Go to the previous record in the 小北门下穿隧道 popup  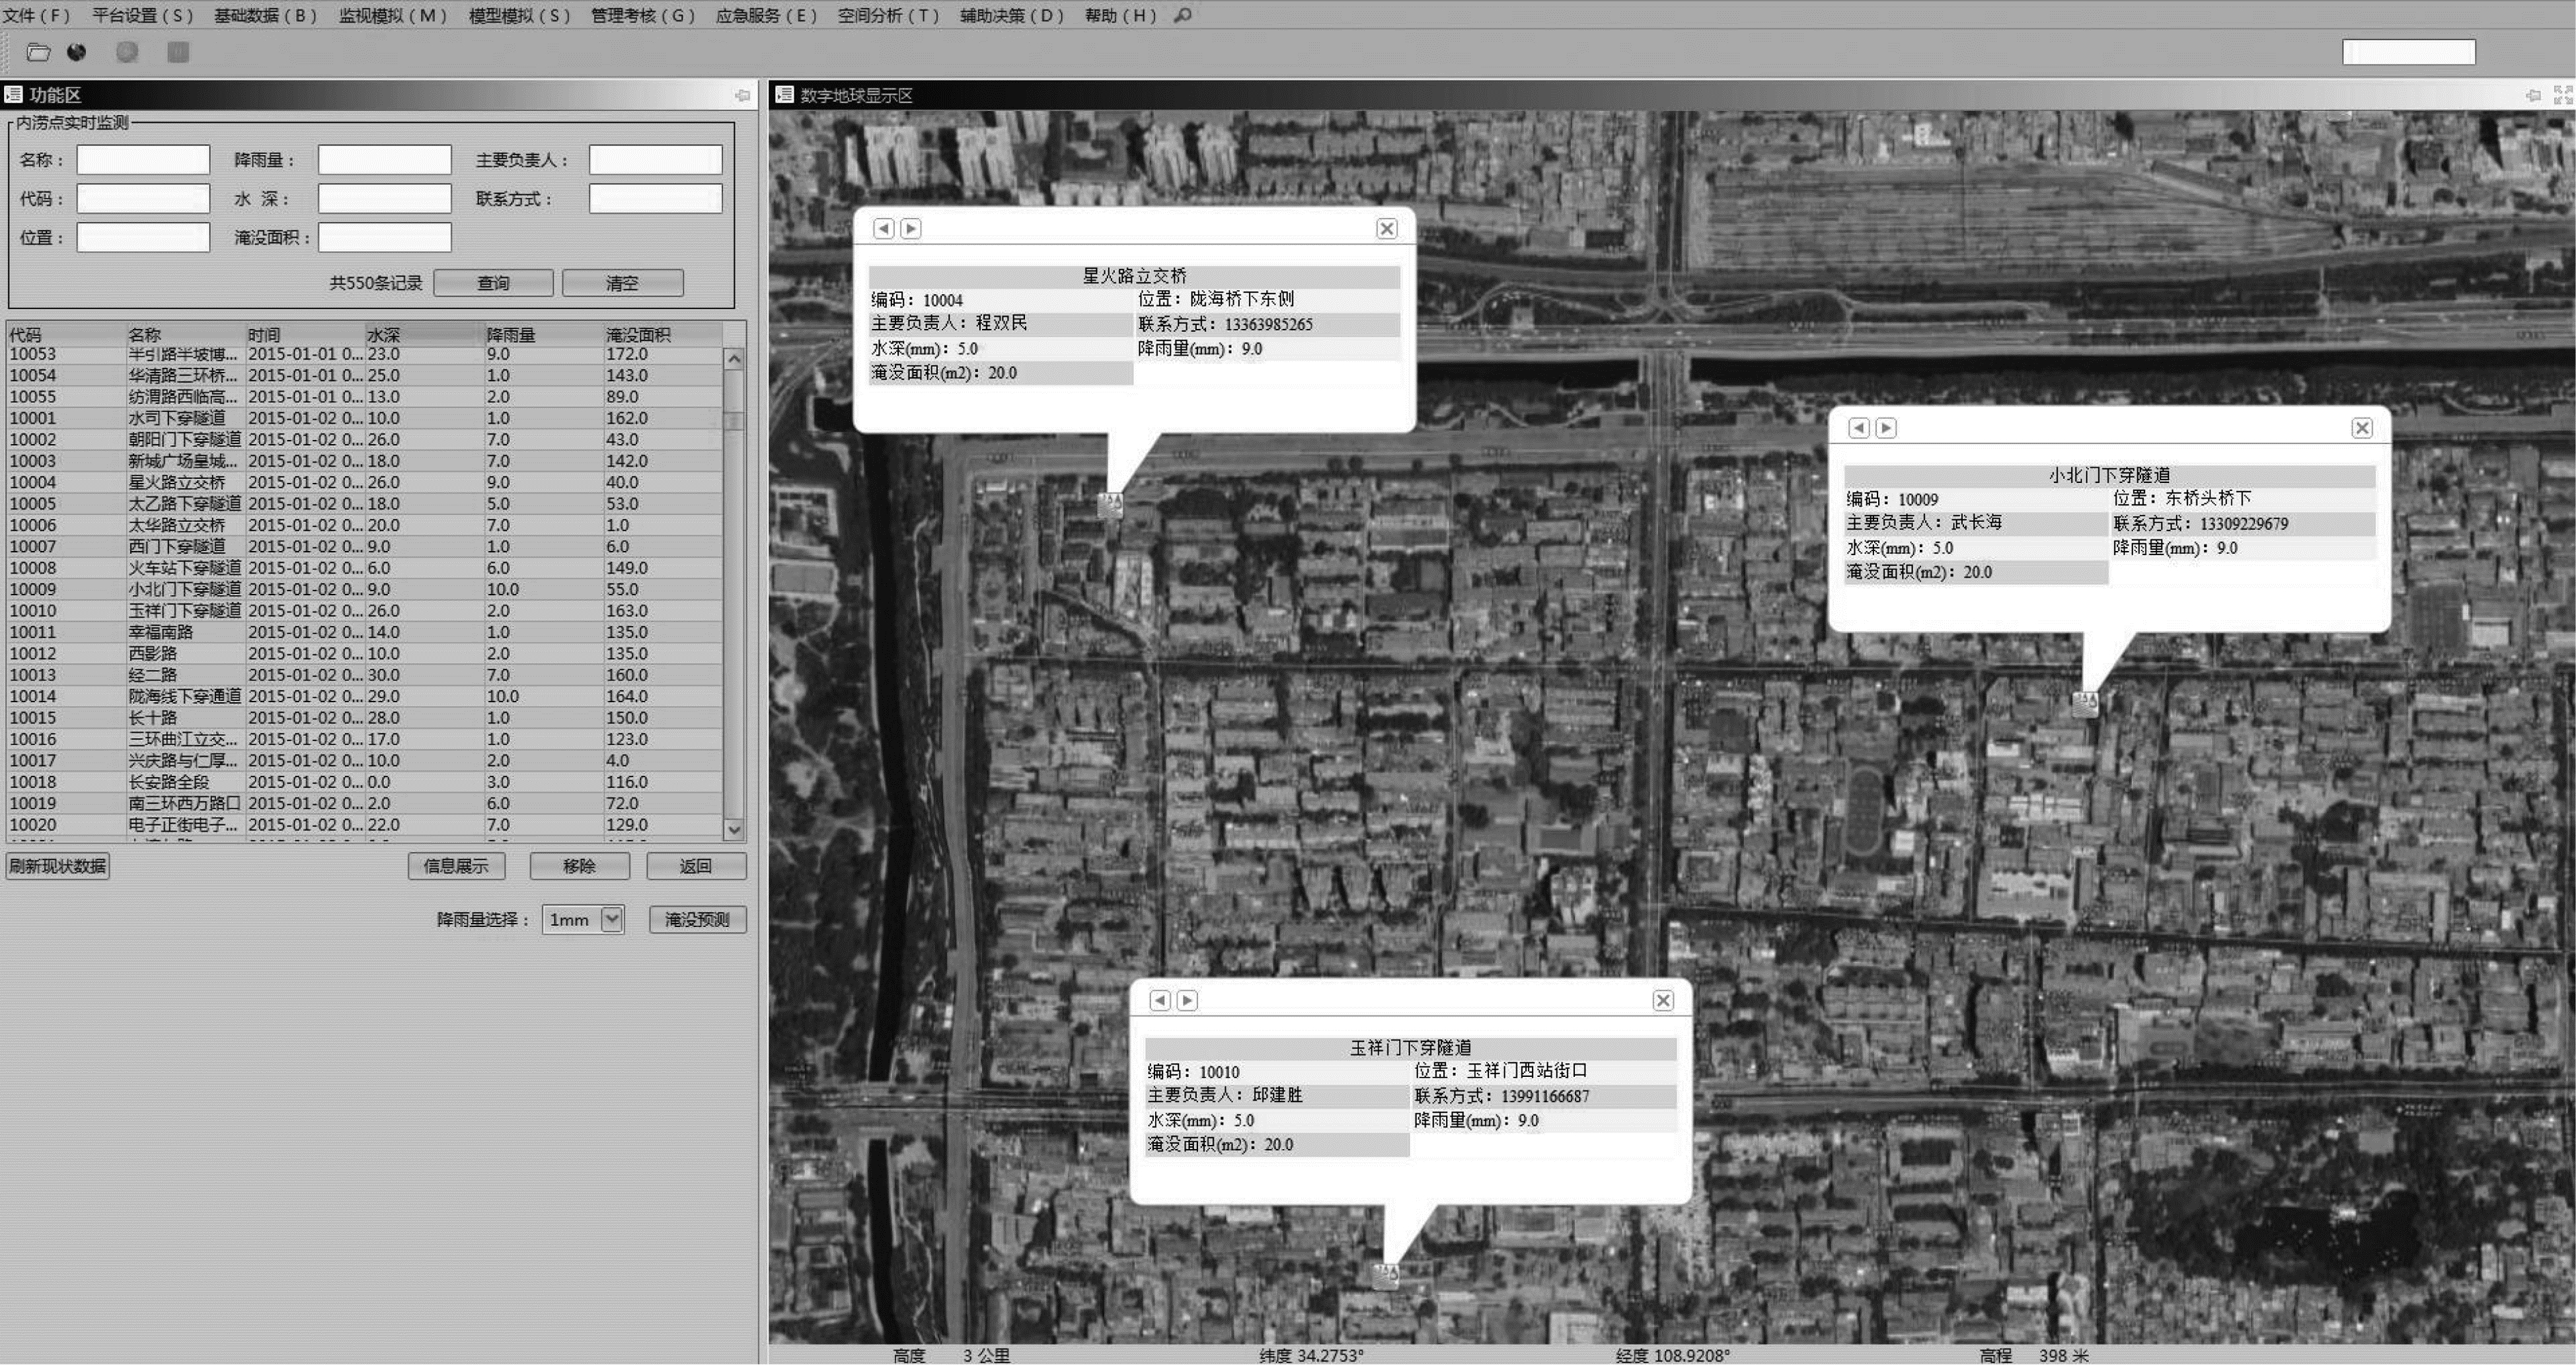pyautogui.click(x=1858, y=428)
